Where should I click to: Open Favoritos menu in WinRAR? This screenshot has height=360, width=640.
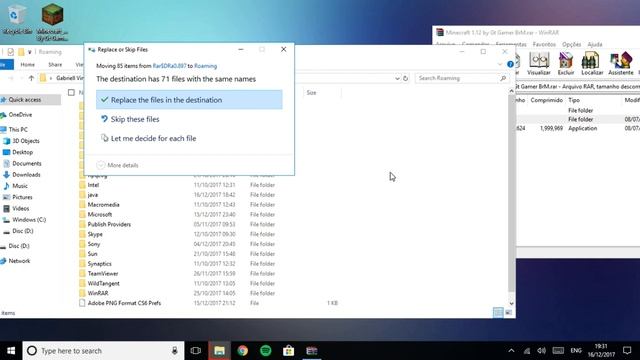click(544, 44)
